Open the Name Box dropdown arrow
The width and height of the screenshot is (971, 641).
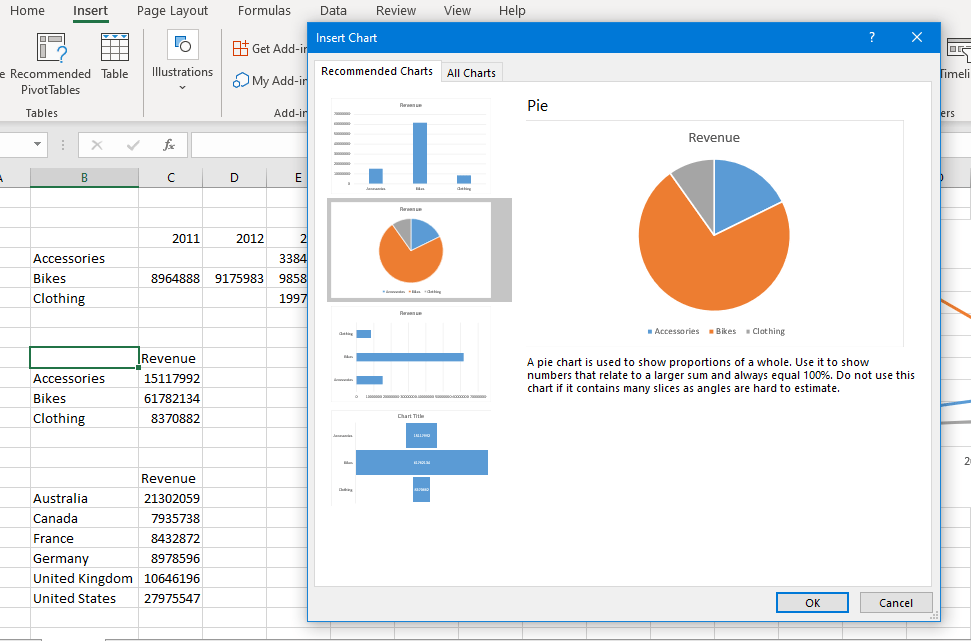[38, 145]
